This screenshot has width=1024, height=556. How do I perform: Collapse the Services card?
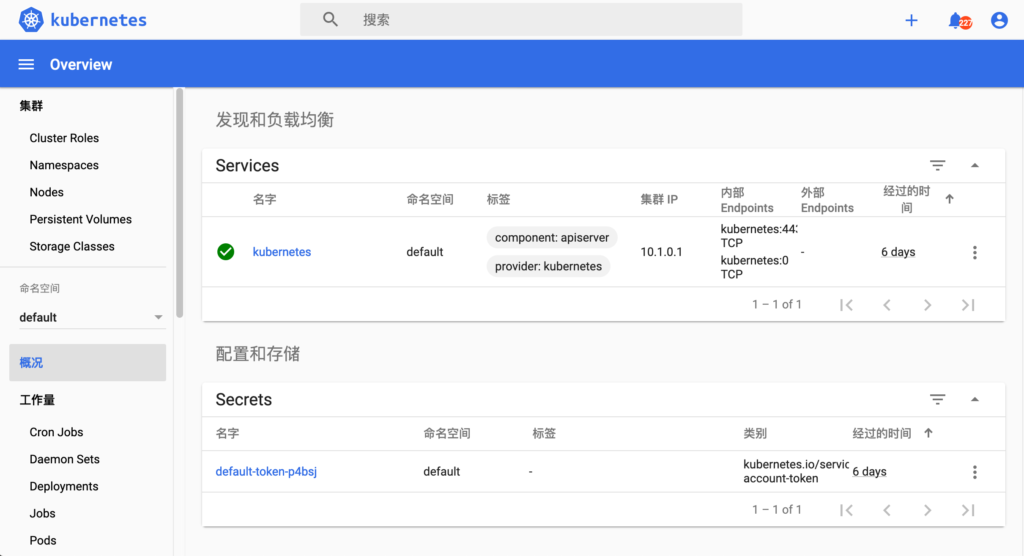coord(974,165)
